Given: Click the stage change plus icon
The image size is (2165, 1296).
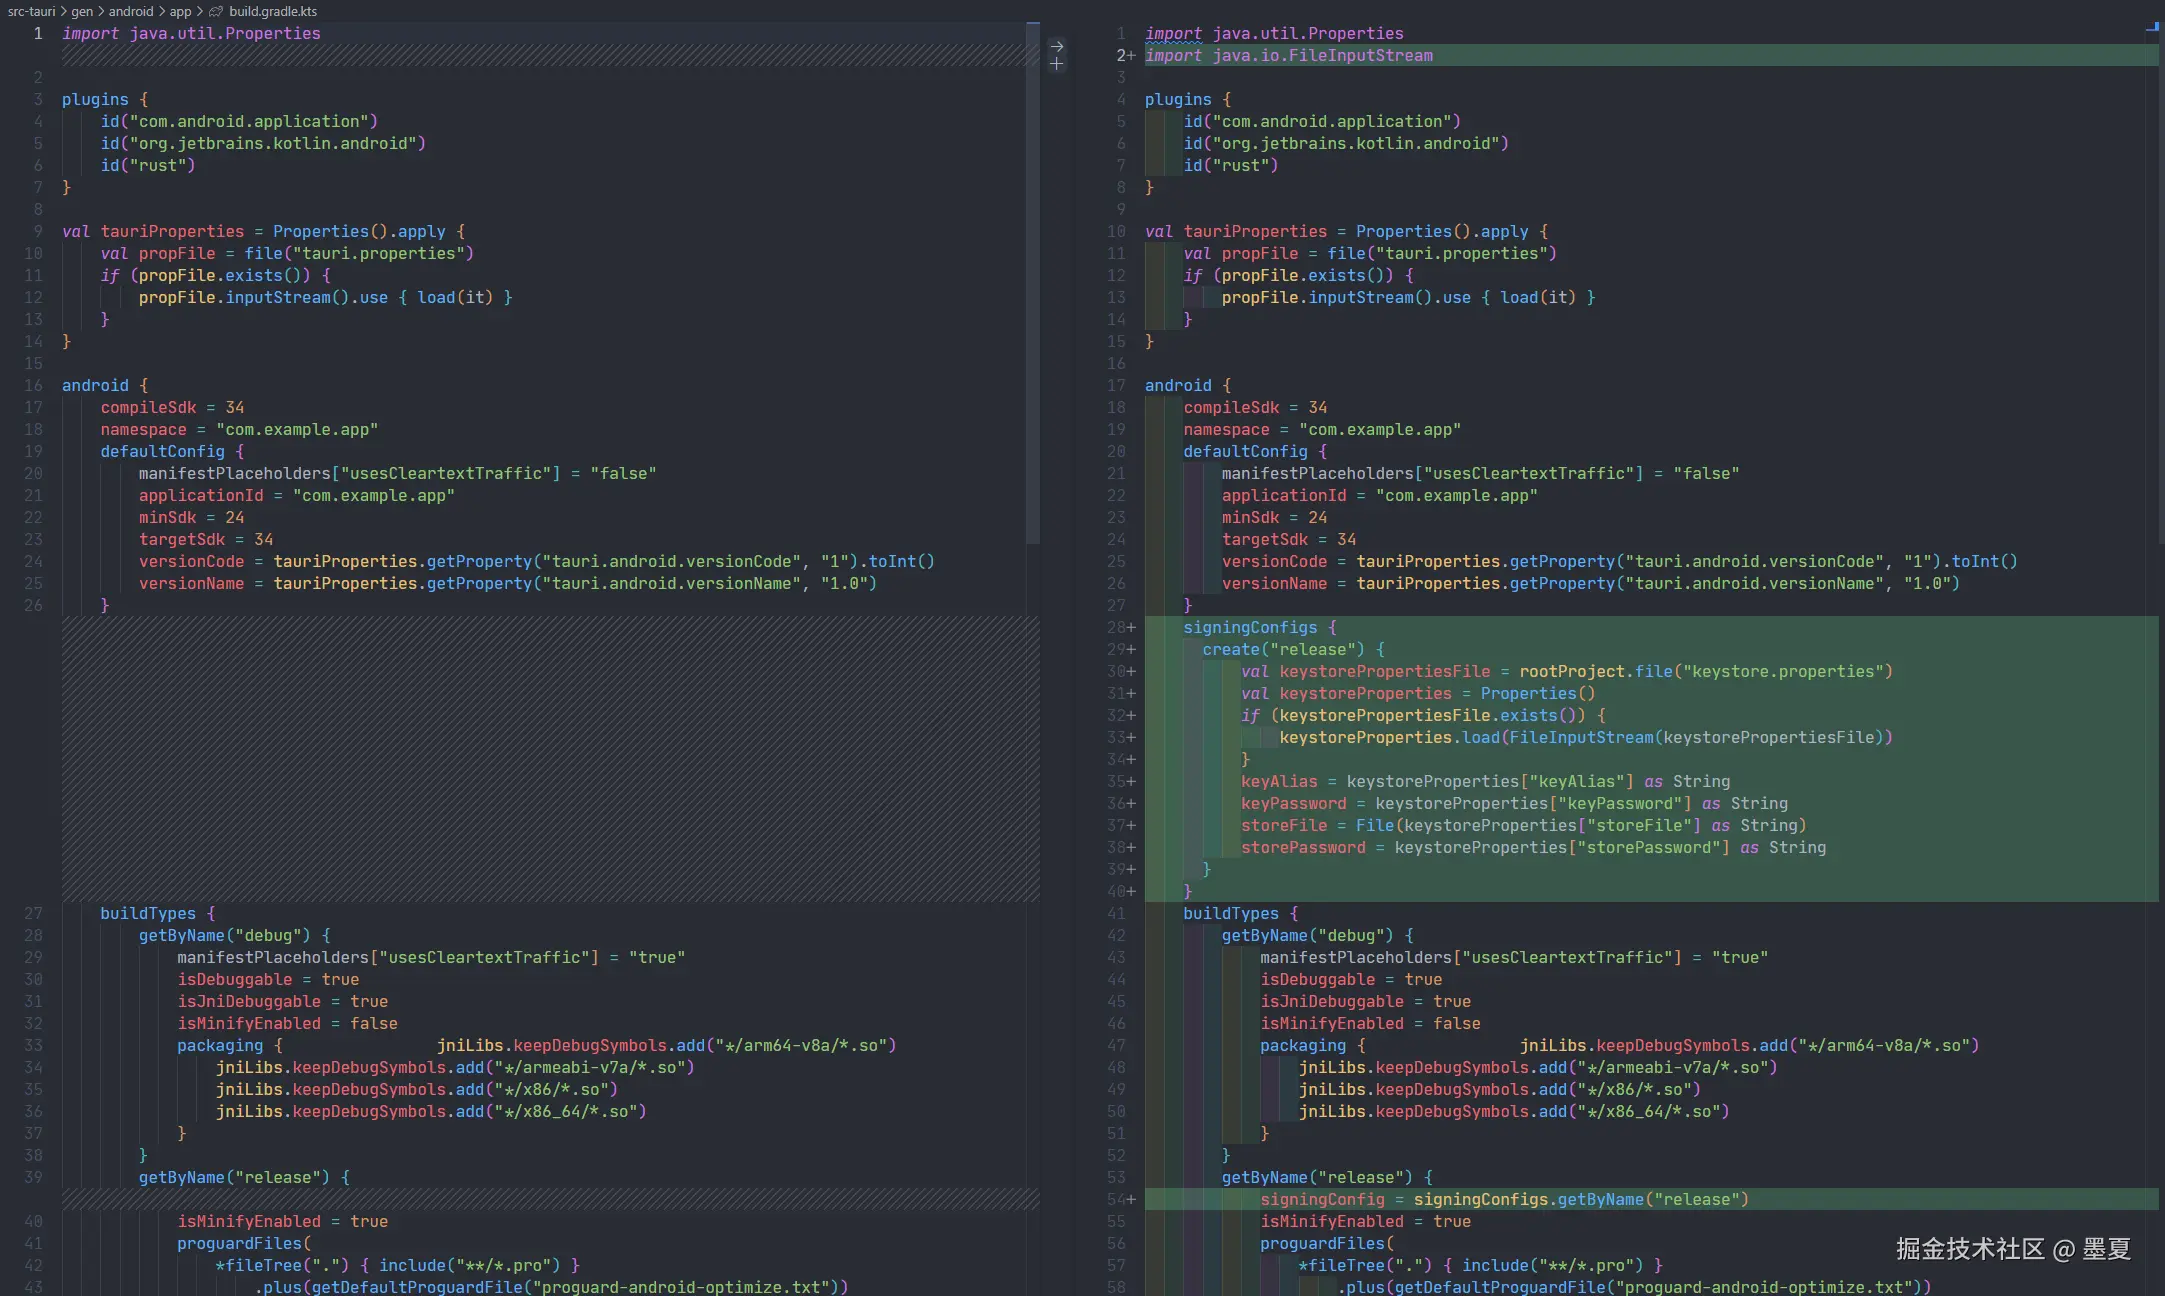Looking at the screenshot, I should coord(1056,64).
